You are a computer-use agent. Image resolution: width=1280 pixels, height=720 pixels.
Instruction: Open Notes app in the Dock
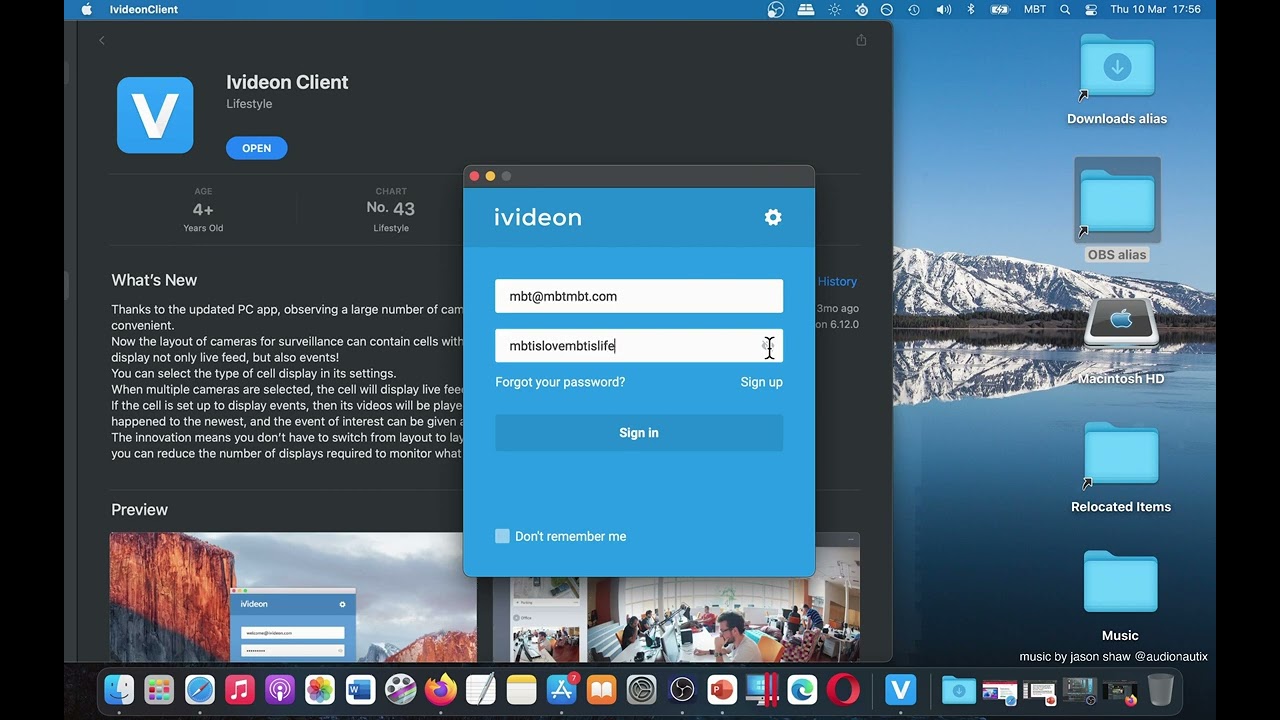pos(521,690)
